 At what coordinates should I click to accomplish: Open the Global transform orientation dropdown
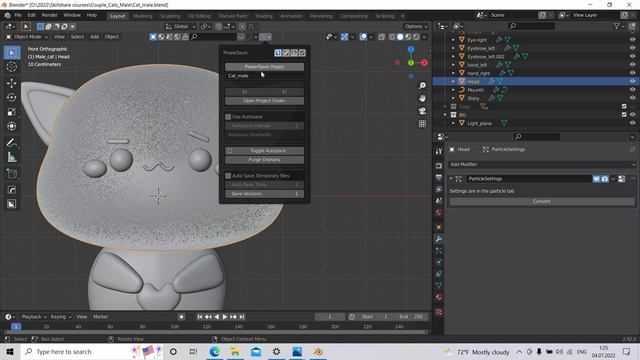coord(180,27)
